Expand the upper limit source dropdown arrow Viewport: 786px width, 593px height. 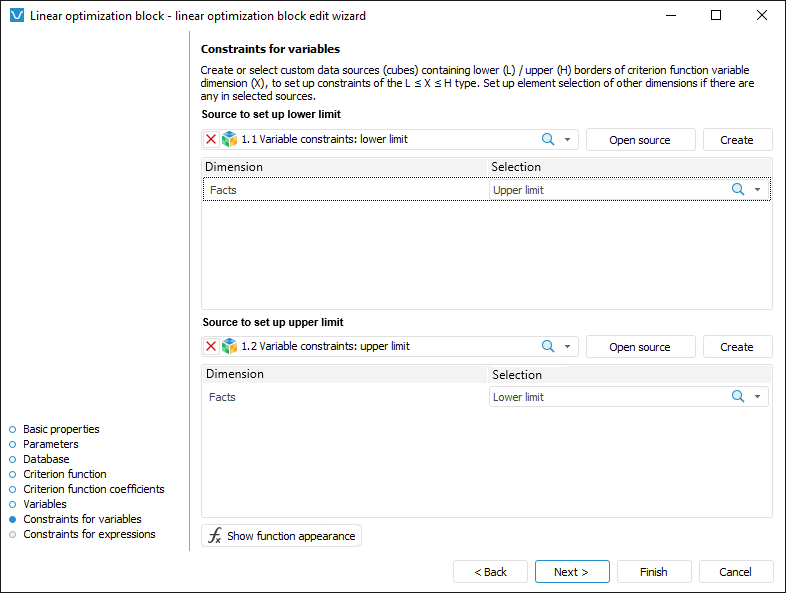coord(567,347)
